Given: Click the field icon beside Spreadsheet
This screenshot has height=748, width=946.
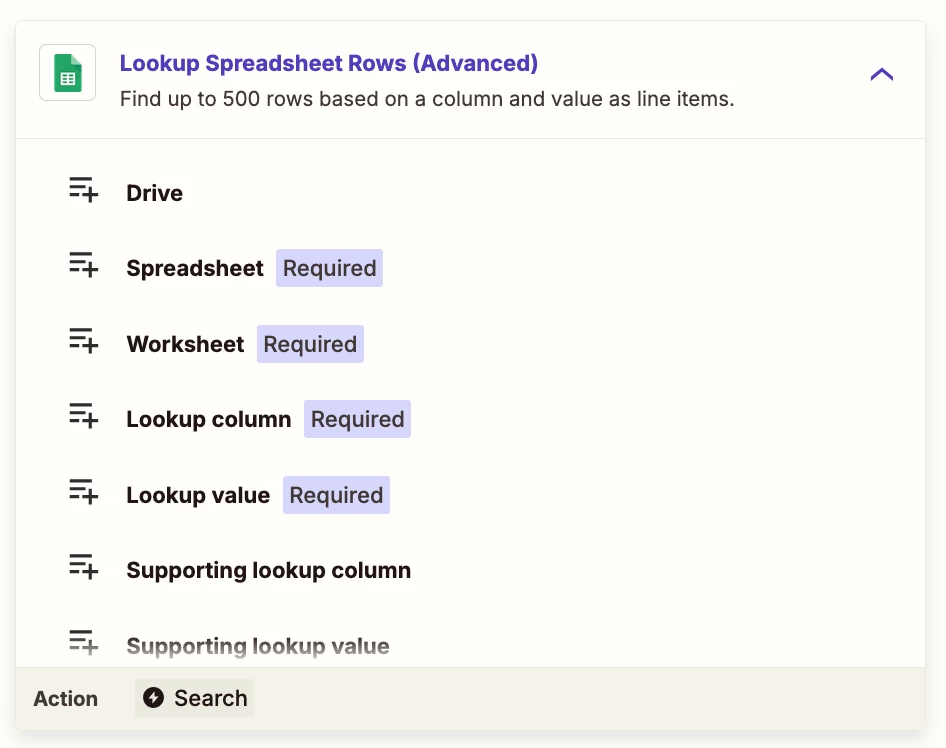Looking at the screenshot, I should click(83, 264).
